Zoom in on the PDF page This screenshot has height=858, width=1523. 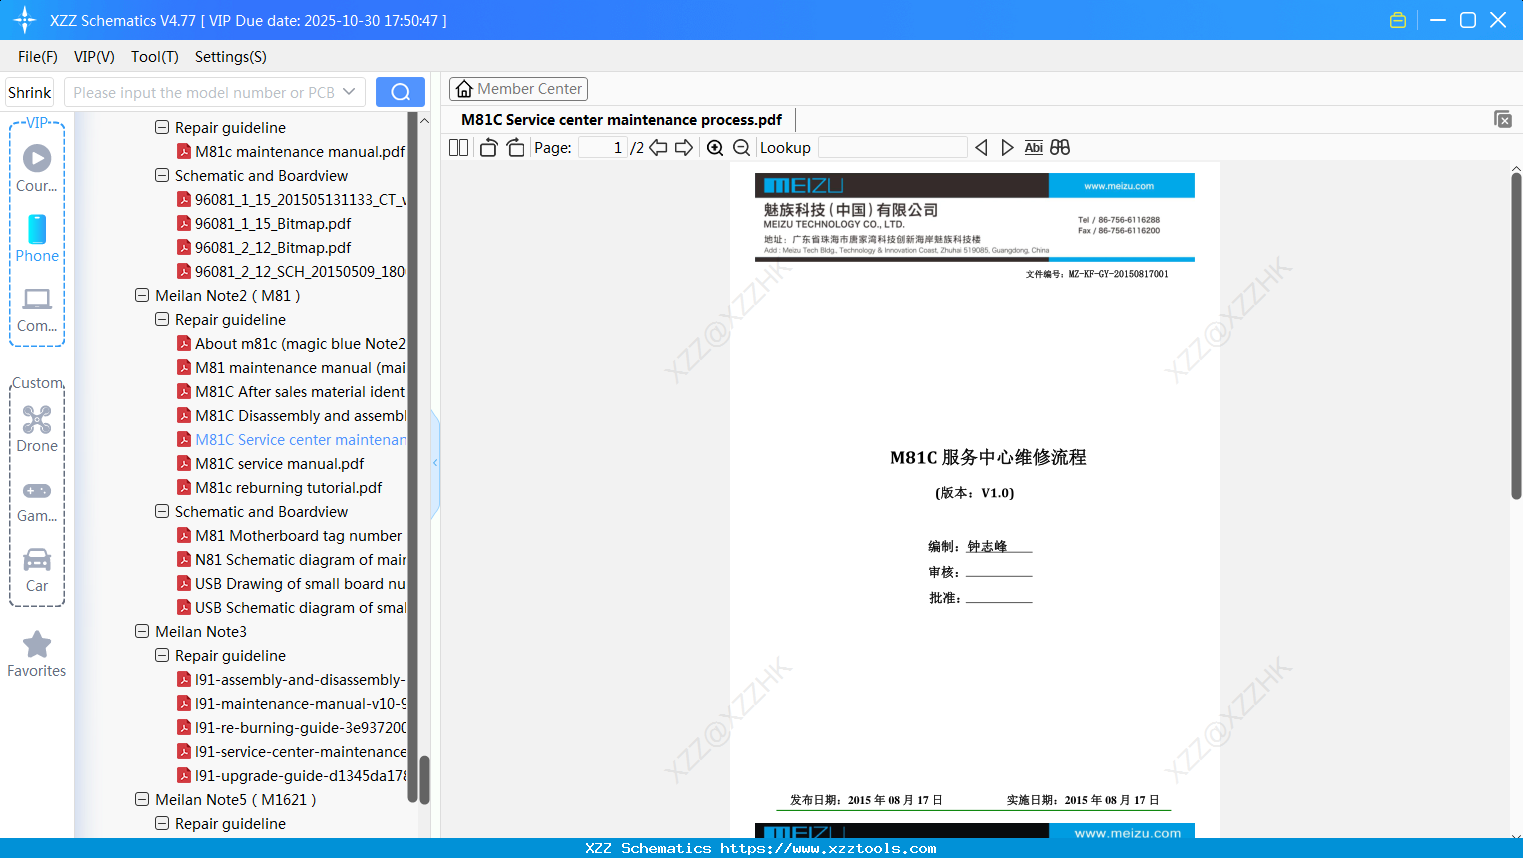point(714,147)
